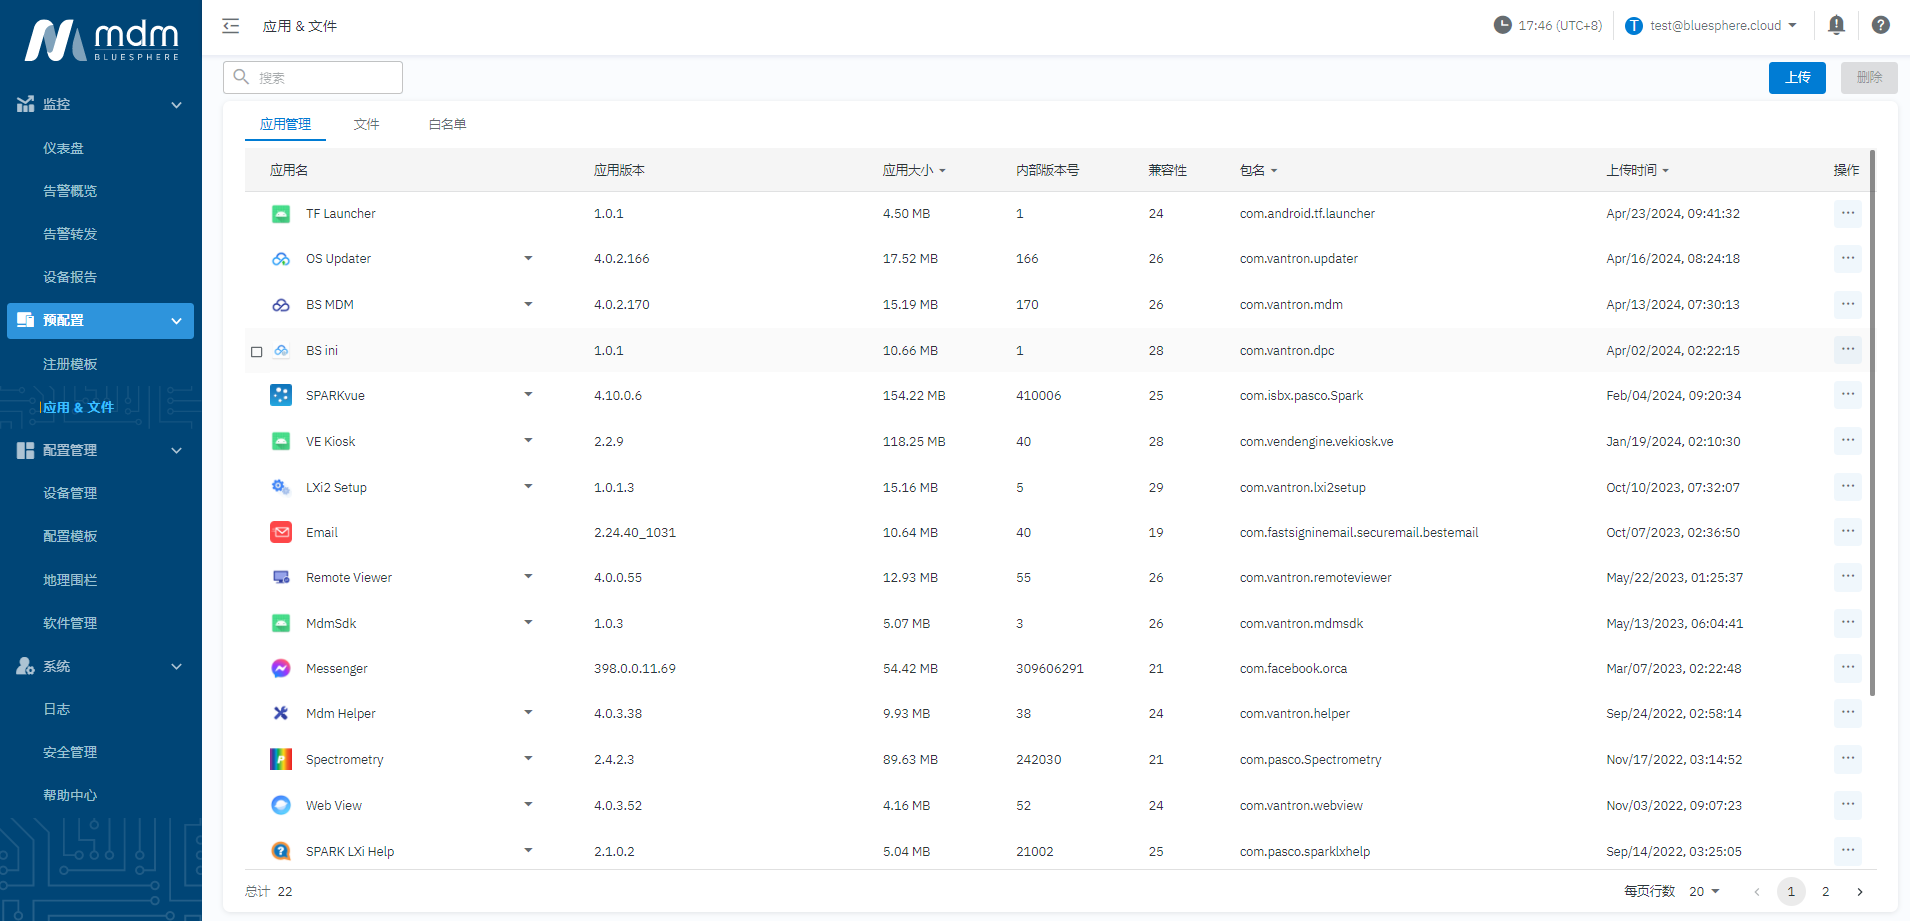Tick the checkbox for BS ini row
The height and width of the screenshot is (921, 1910).
[257, 352]
